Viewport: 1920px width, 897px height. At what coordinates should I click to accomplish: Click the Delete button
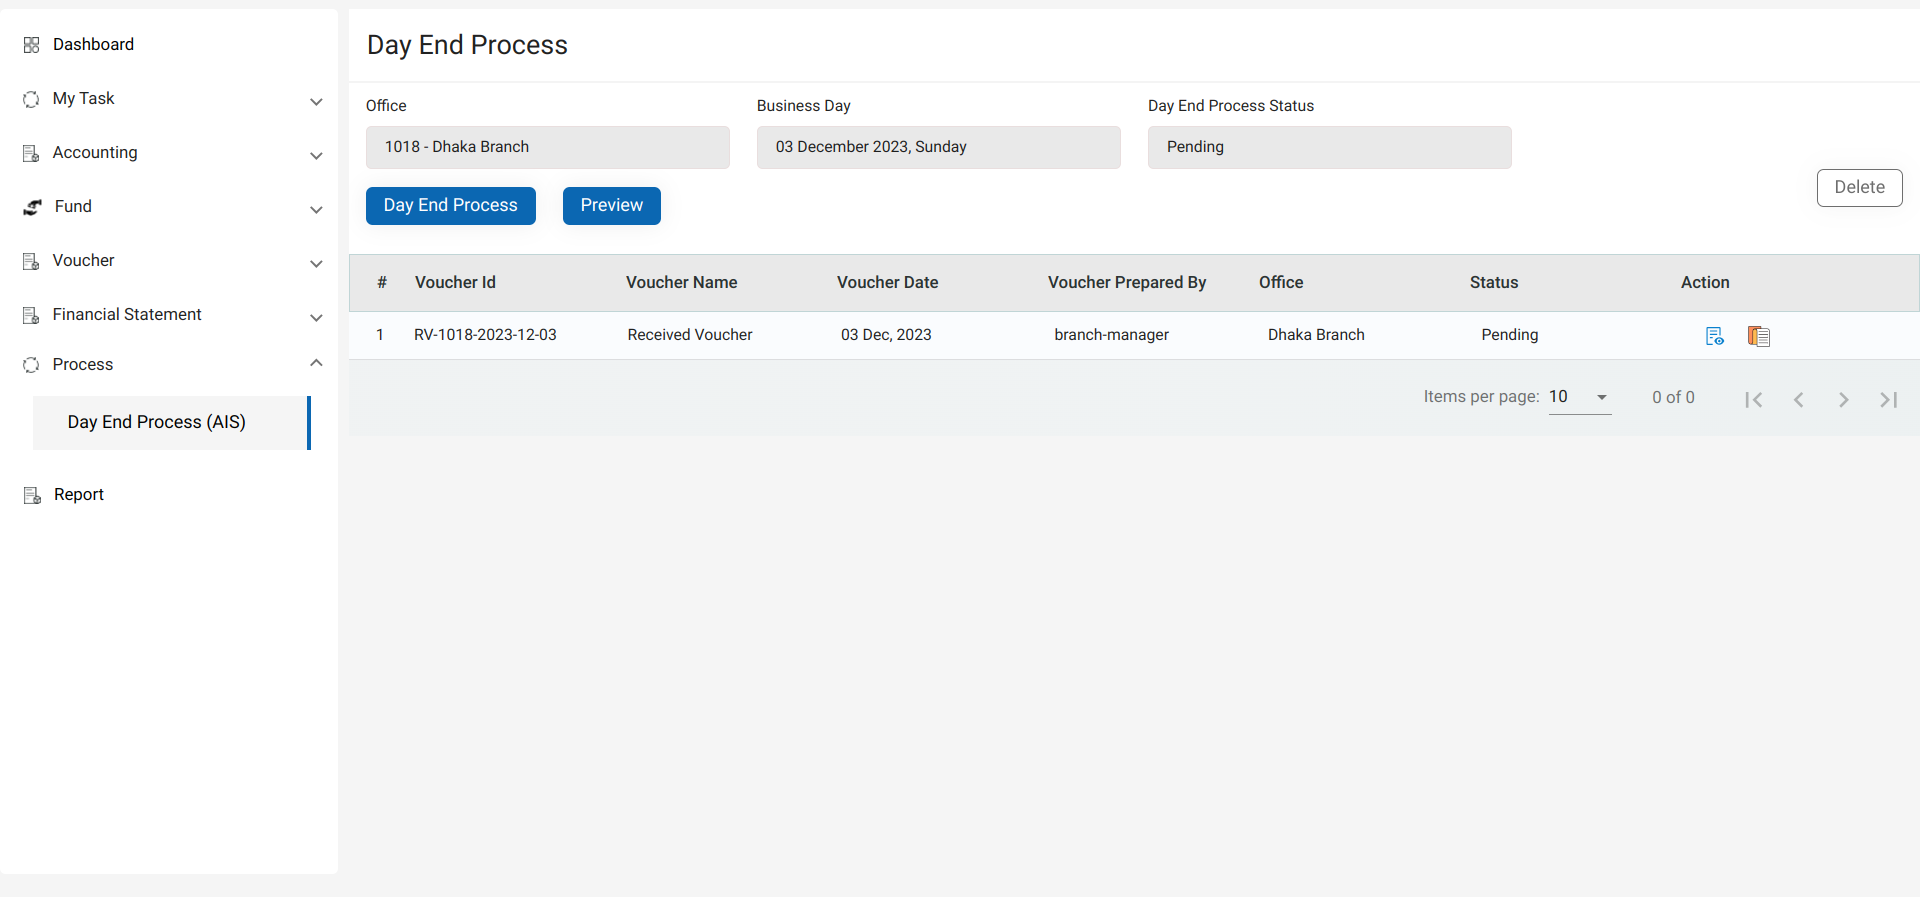[1859, 188]
